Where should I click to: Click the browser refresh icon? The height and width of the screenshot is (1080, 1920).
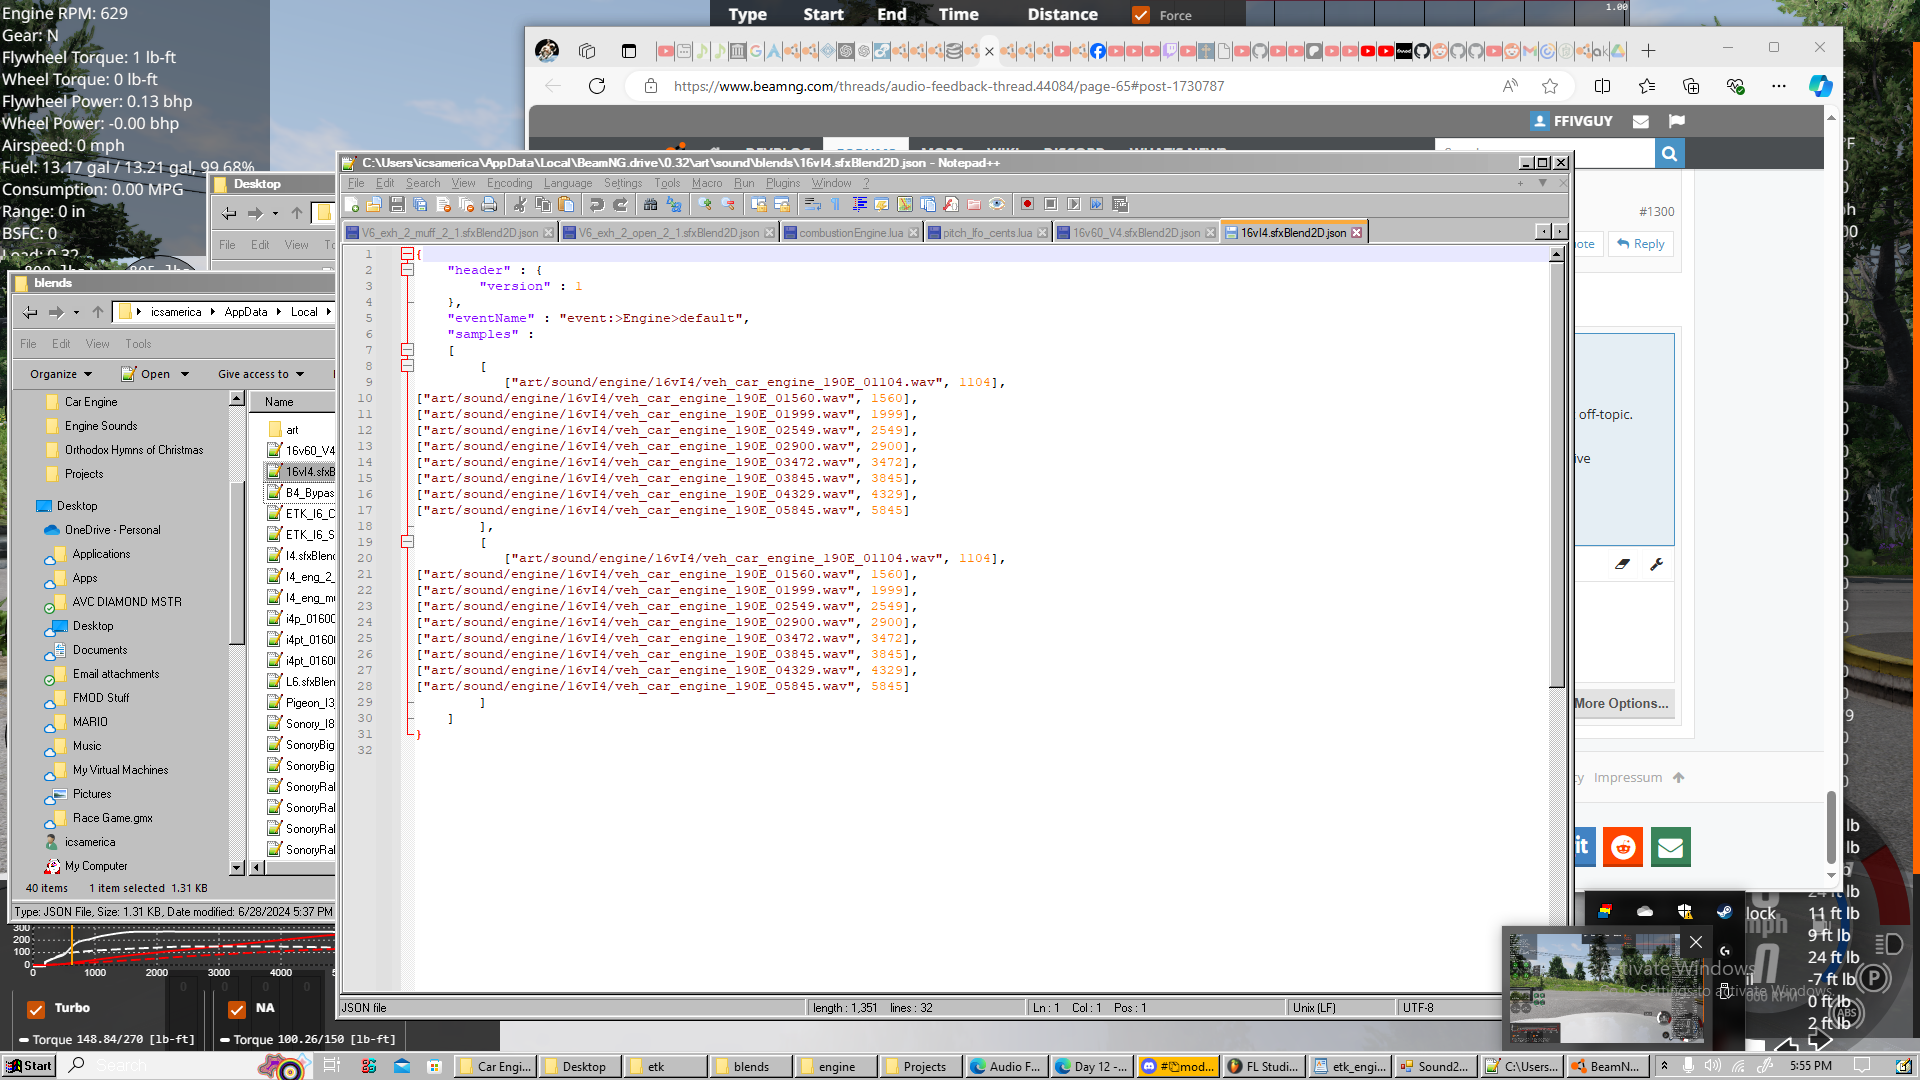(x=597, y=86)
